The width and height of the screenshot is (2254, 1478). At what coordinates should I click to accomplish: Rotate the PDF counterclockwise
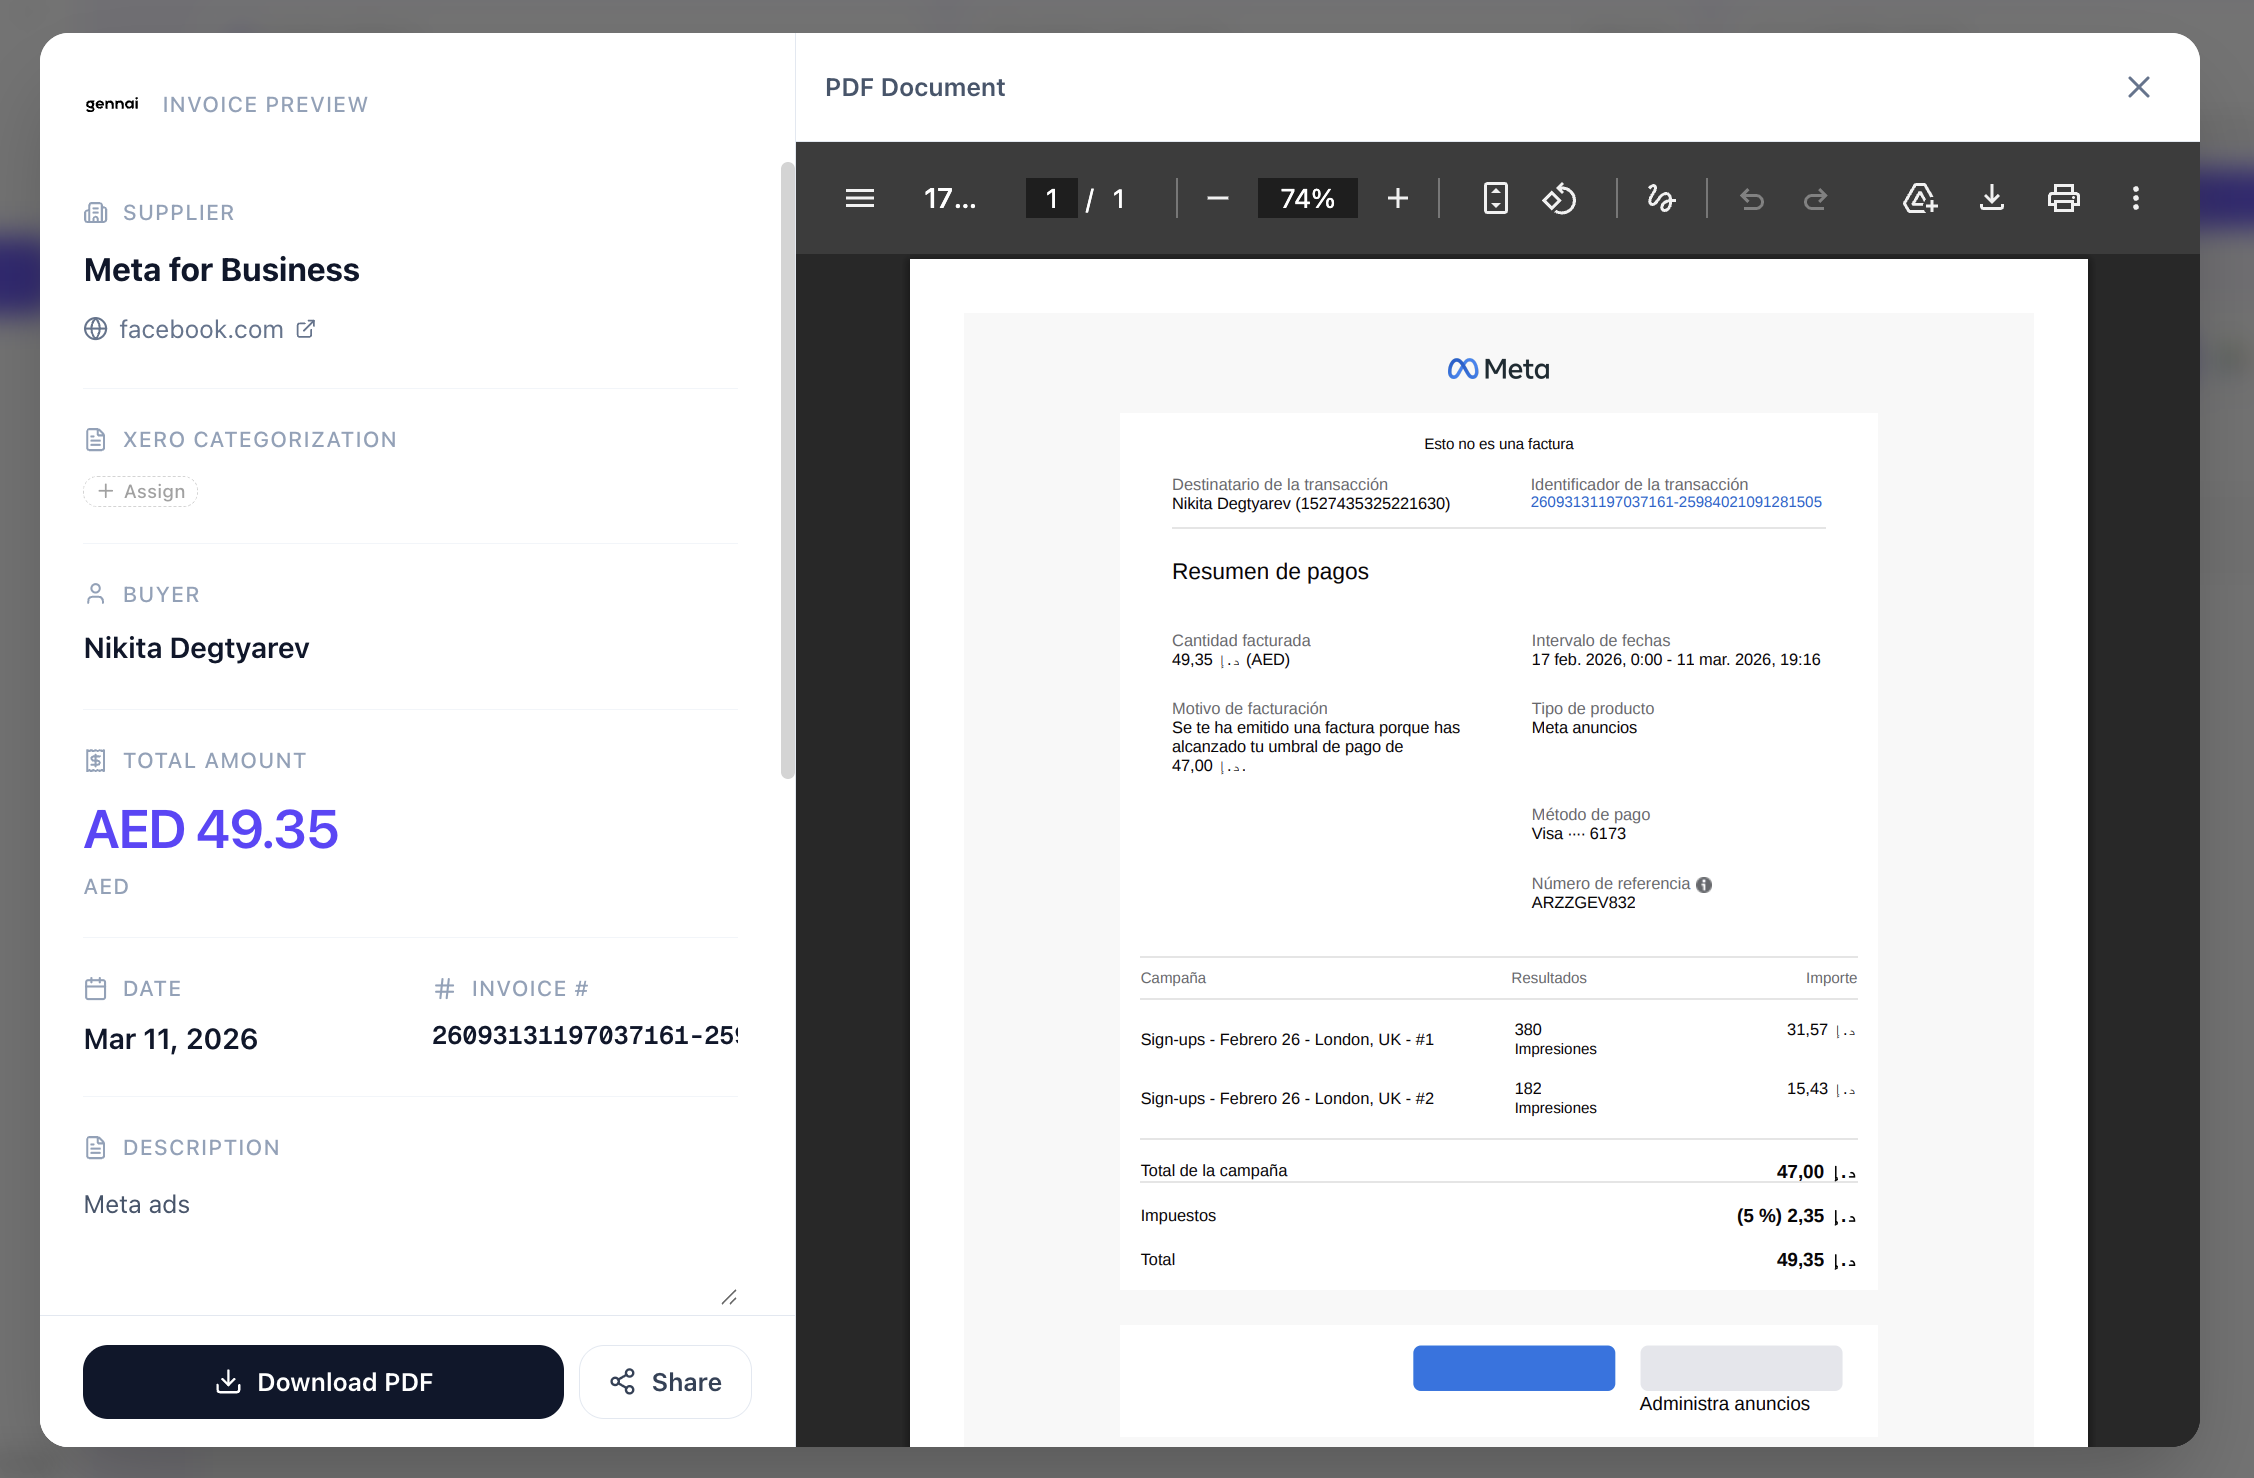point(1559,198)
